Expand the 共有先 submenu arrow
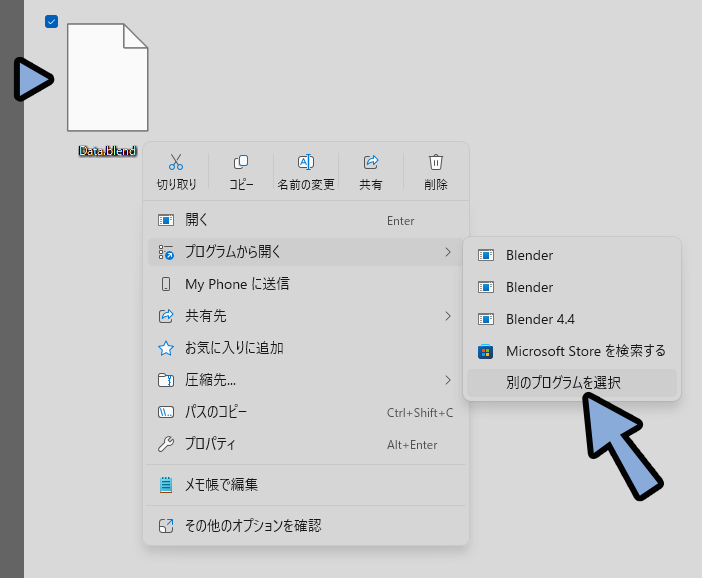The width and height of the screenshot is (702, 578). [x=447, y=316]
